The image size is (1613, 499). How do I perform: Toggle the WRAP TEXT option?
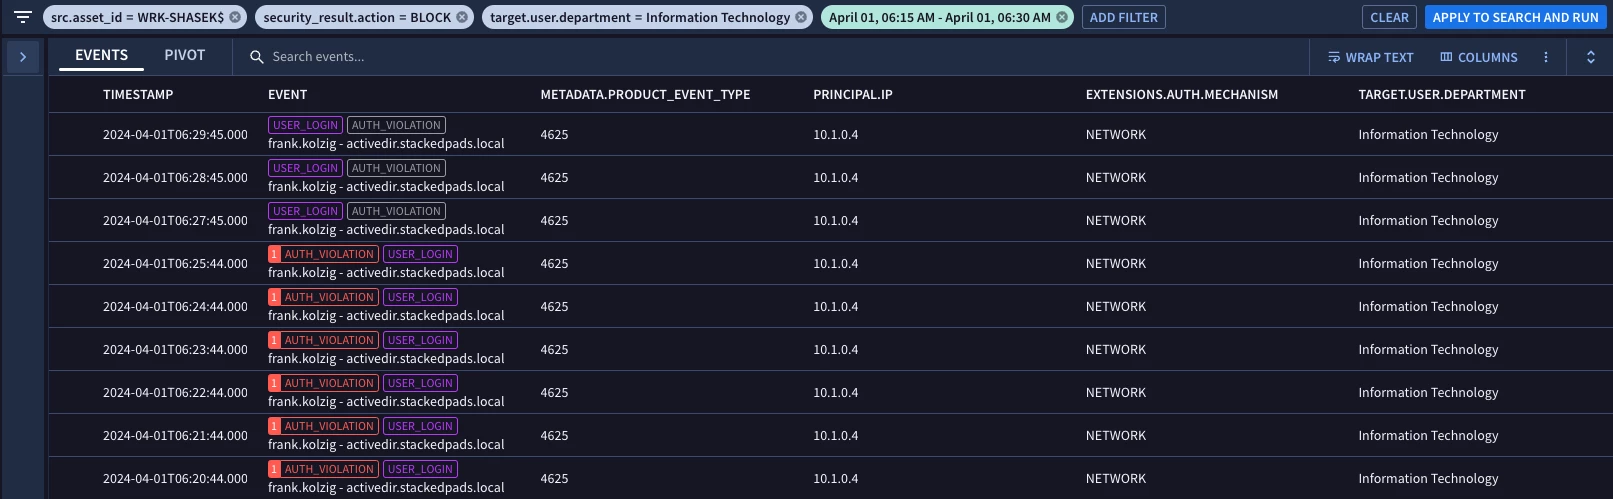point(1371,57)
